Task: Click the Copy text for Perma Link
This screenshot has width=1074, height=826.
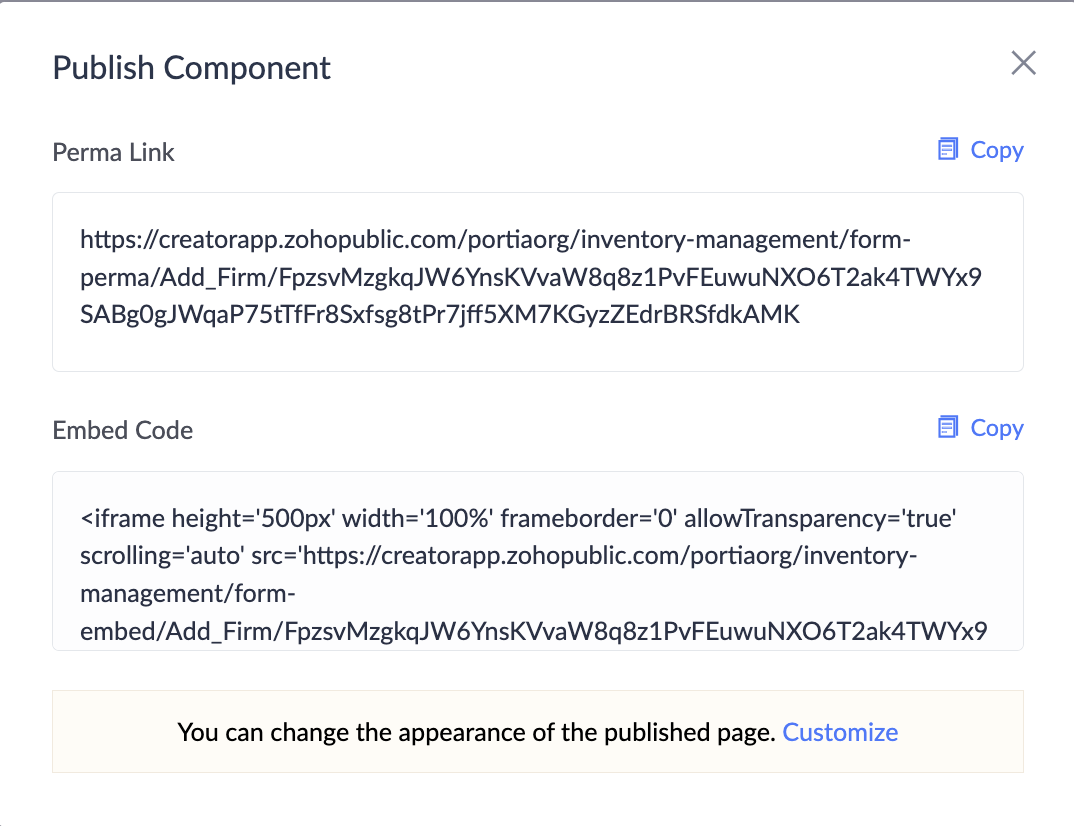Action: pos(997,150)
